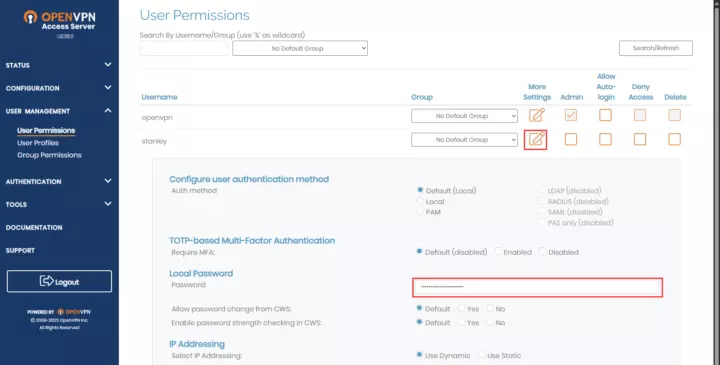The width and height of the screenshot is (720, 365).
Task: Click the Powered by OpenVPN footer logo
Action: pyautogui.click(x=59, y=312)
